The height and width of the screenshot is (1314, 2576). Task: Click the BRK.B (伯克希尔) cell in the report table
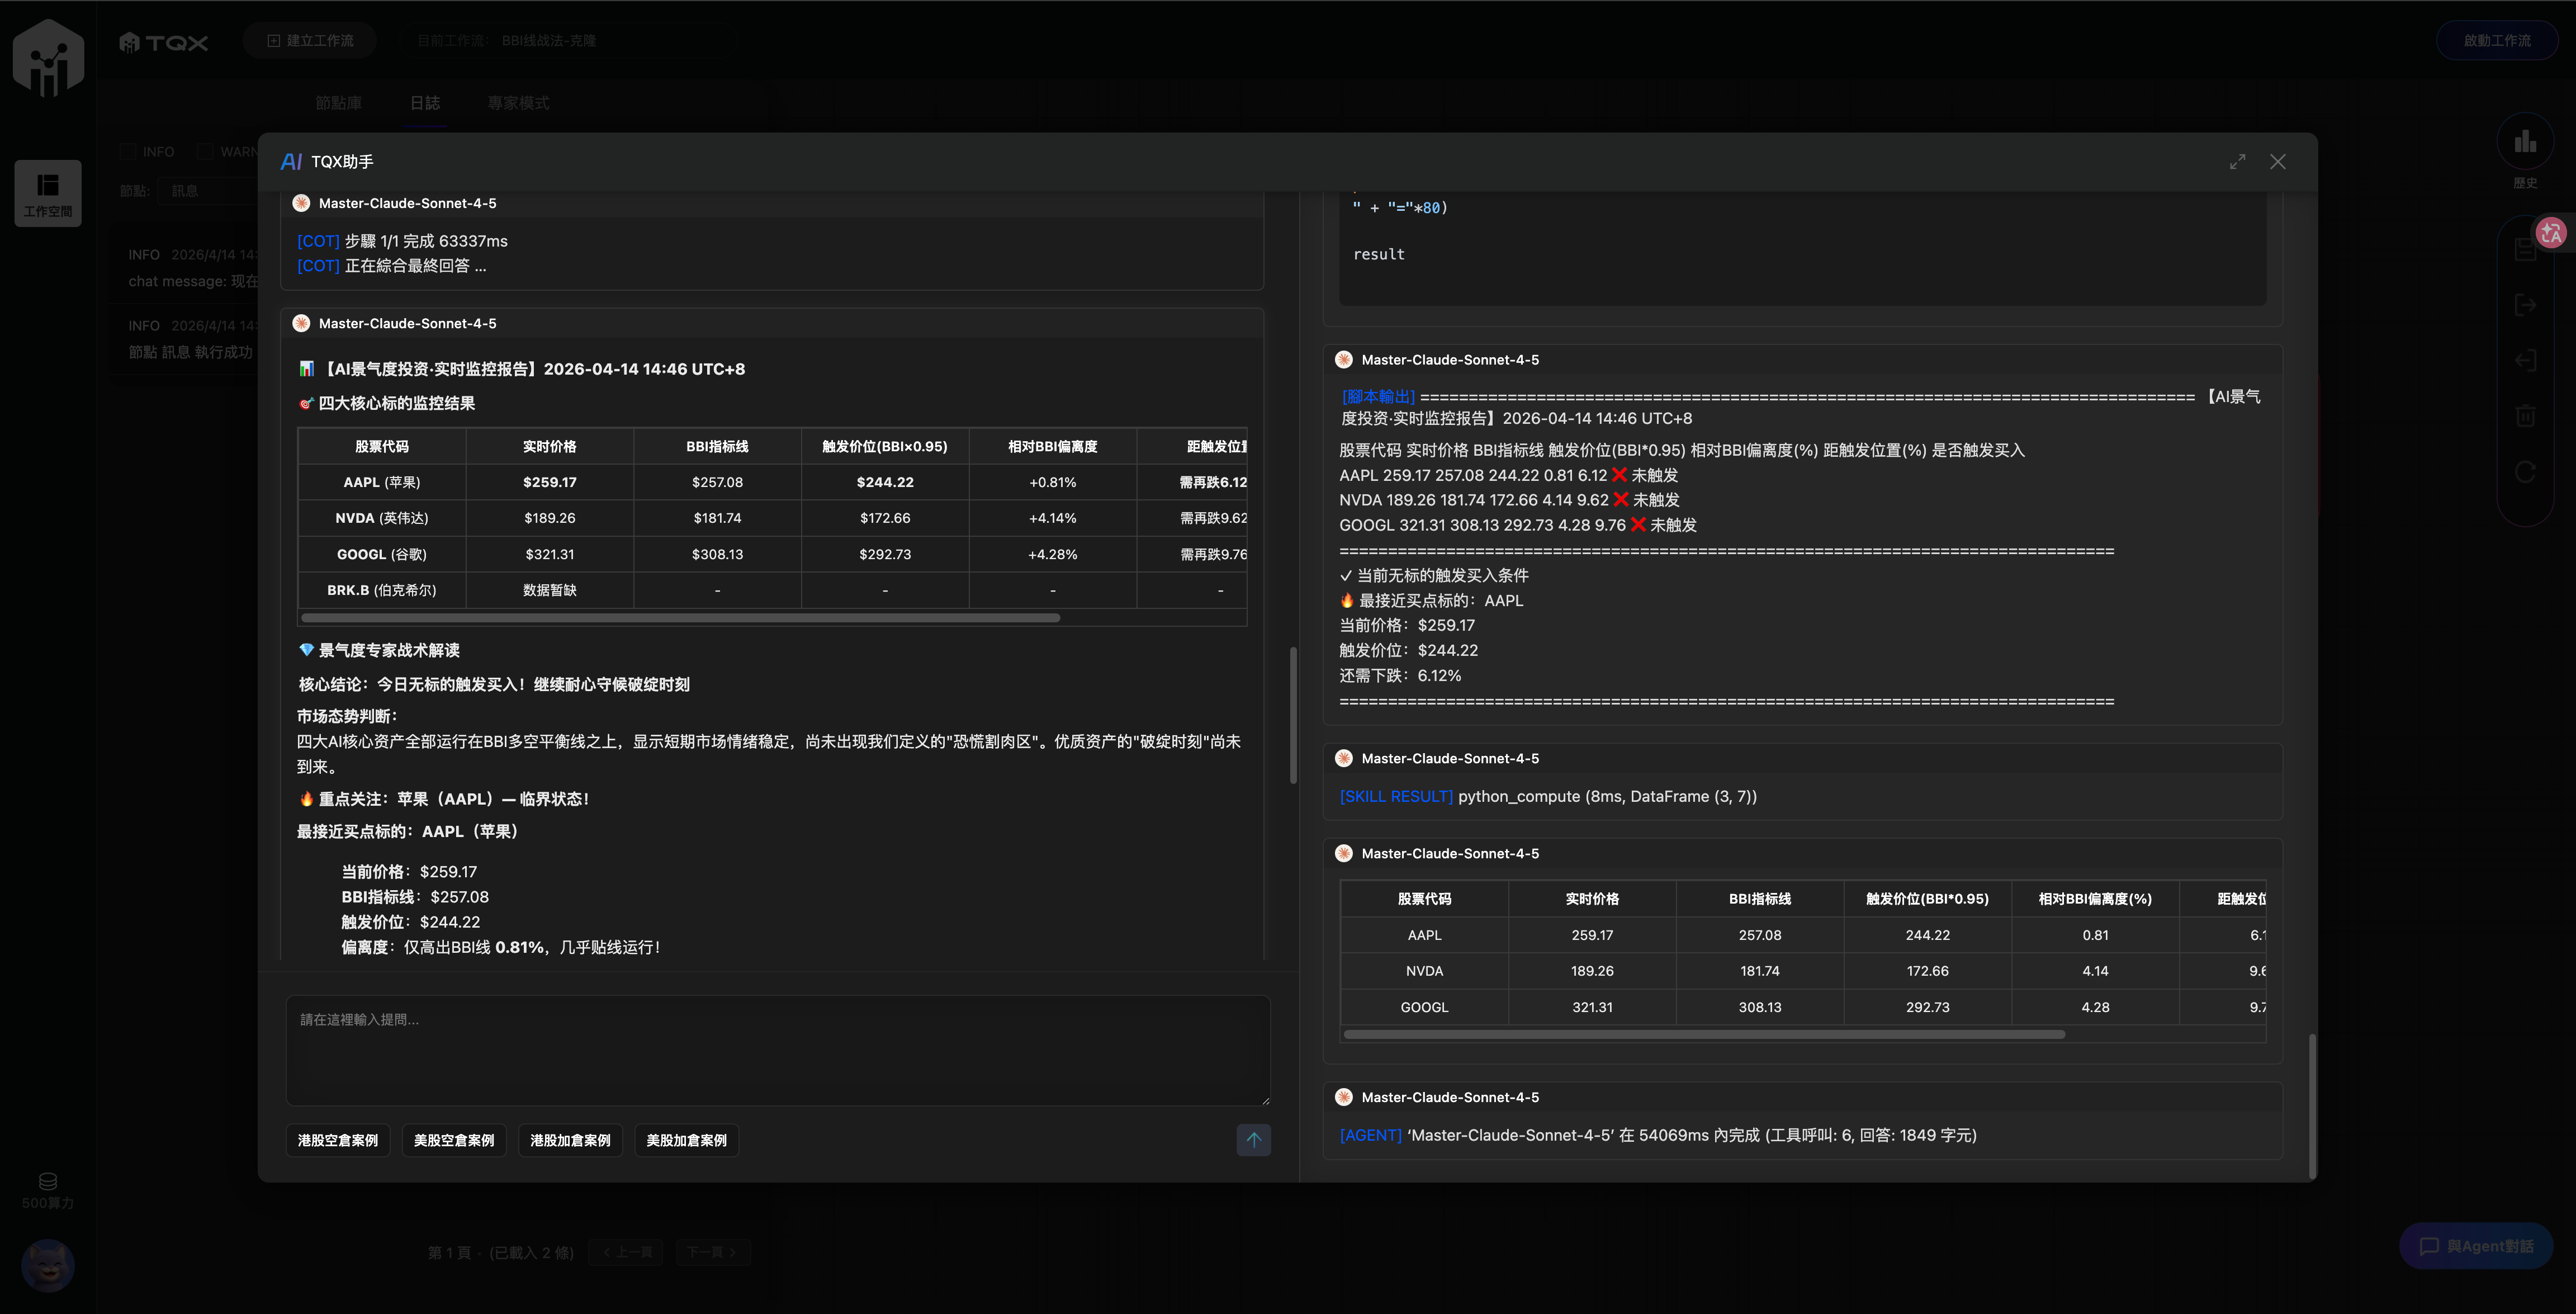pyautogui.click(x=382, y=591)
